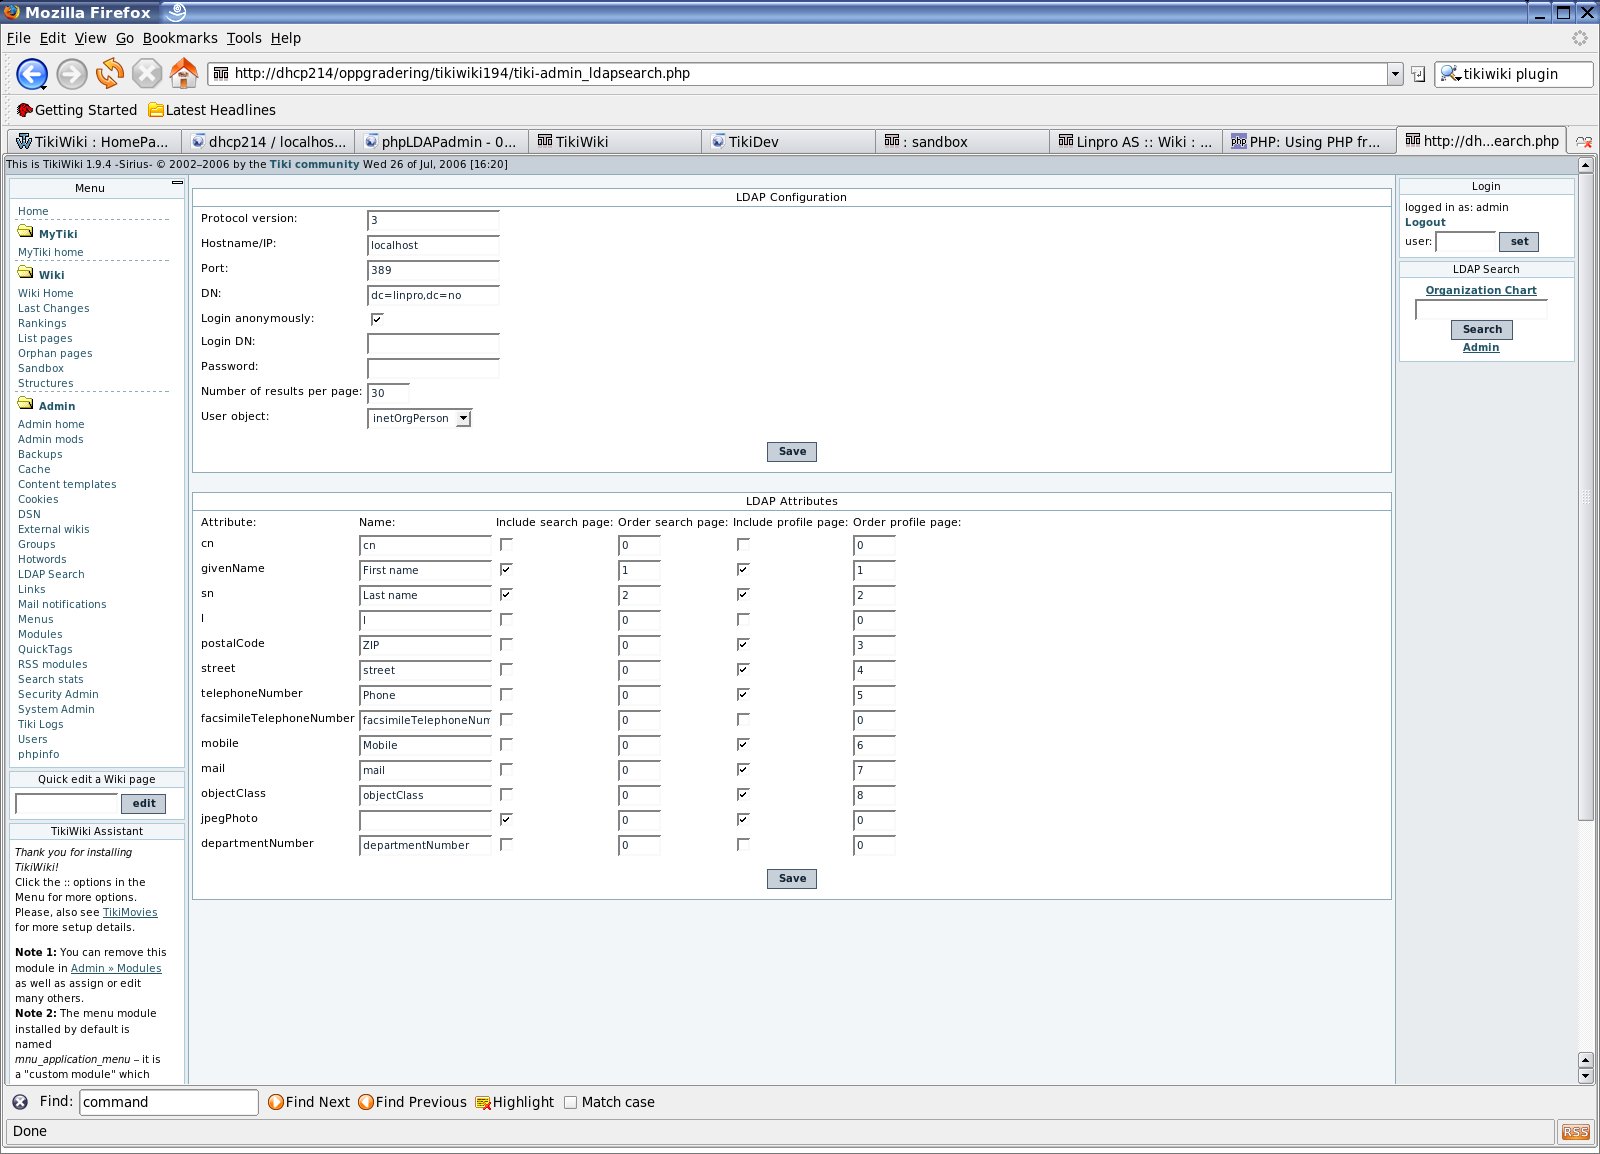Switch to the sandbox tab
This screenshot has width=1600, height=1154.
pos(962,142)
